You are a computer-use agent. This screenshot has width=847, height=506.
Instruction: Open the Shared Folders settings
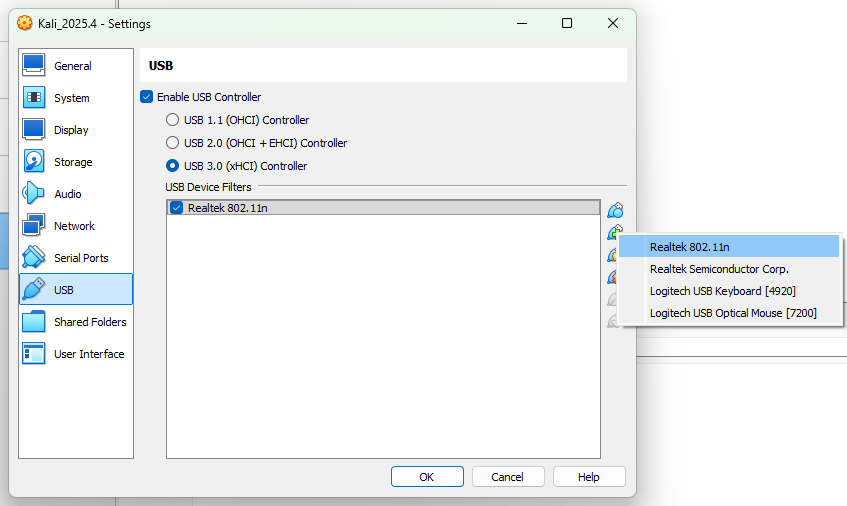point(89,322)
